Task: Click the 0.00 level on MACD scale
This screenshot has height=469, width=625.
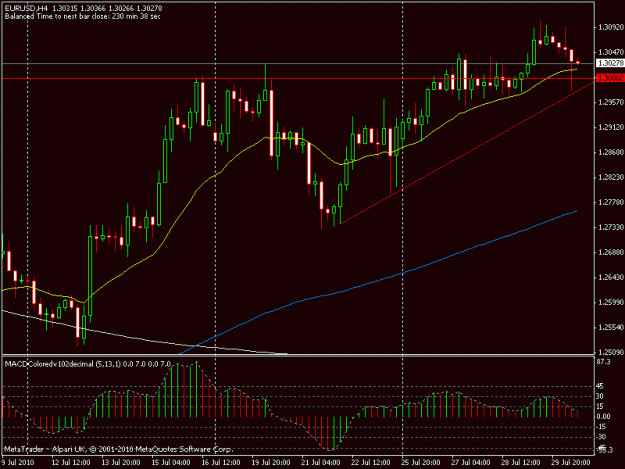Action: (x=603, y=416)
